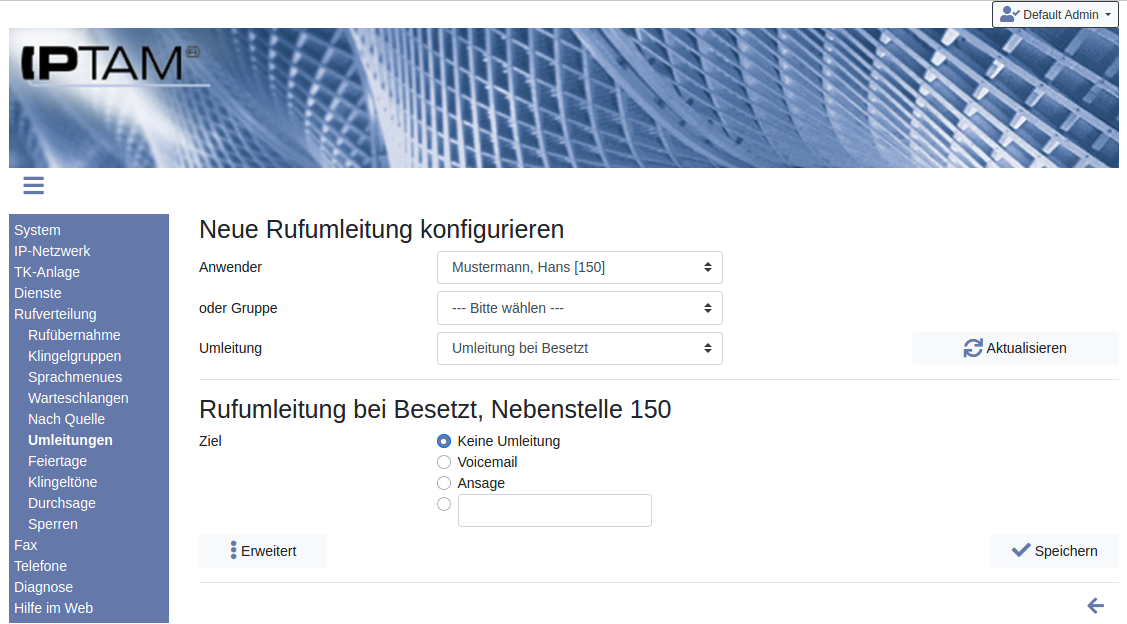
Task: Open the Hilfe im Web link
Action: [x=53, y=608]
